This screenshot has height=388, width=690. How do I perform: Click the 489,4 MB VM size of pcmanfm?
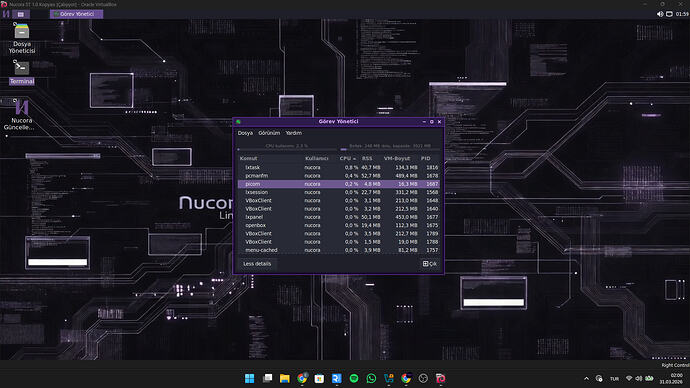(406, 176)
